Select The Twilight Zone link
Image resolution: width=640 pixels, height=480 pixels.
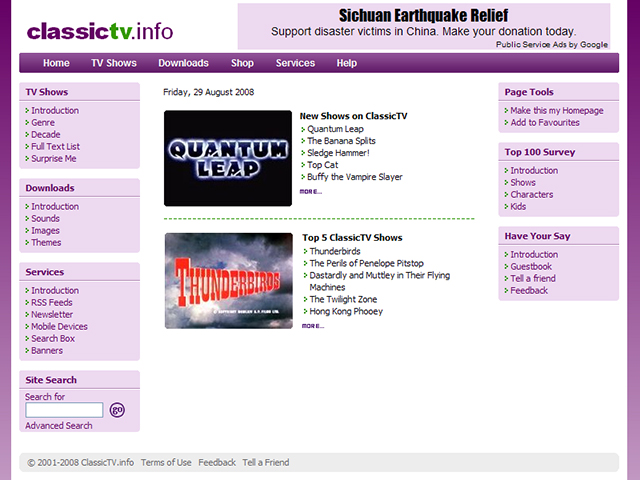(x=343, y=300)
